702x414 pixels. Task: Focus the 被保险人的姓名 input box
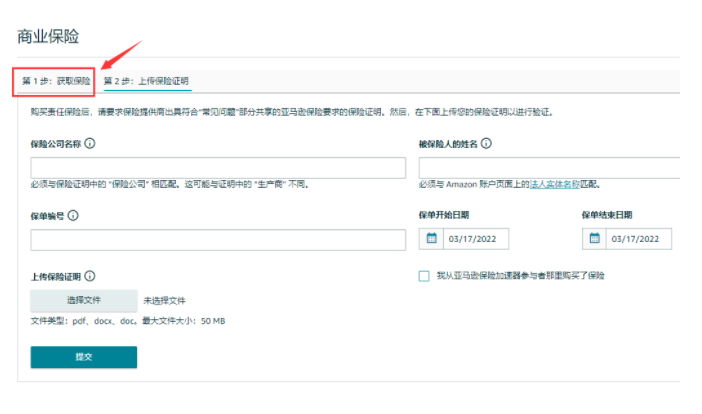(549, 168)
